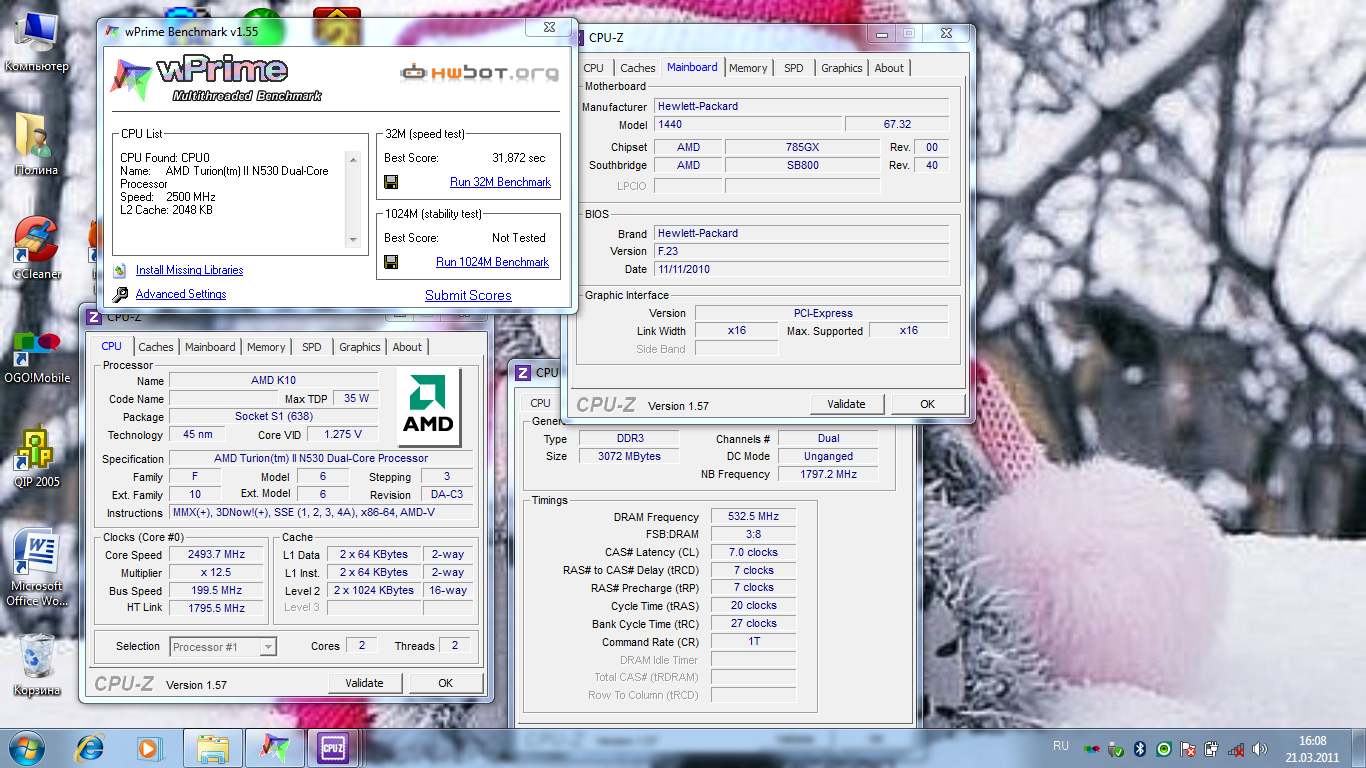Click the wrench icon beside Advanced Settings

pyautogui.click(x=120, y=294)
